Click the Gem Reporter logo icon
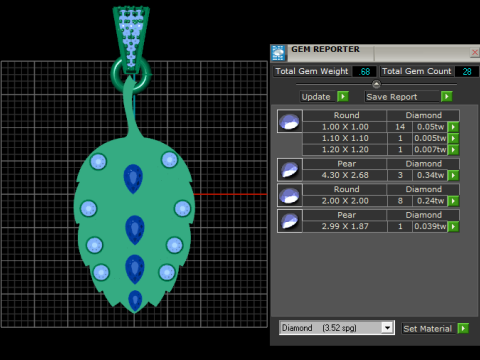Image resolution: width=480 pixels, height=360 pixels. click(x=278, y=53)
